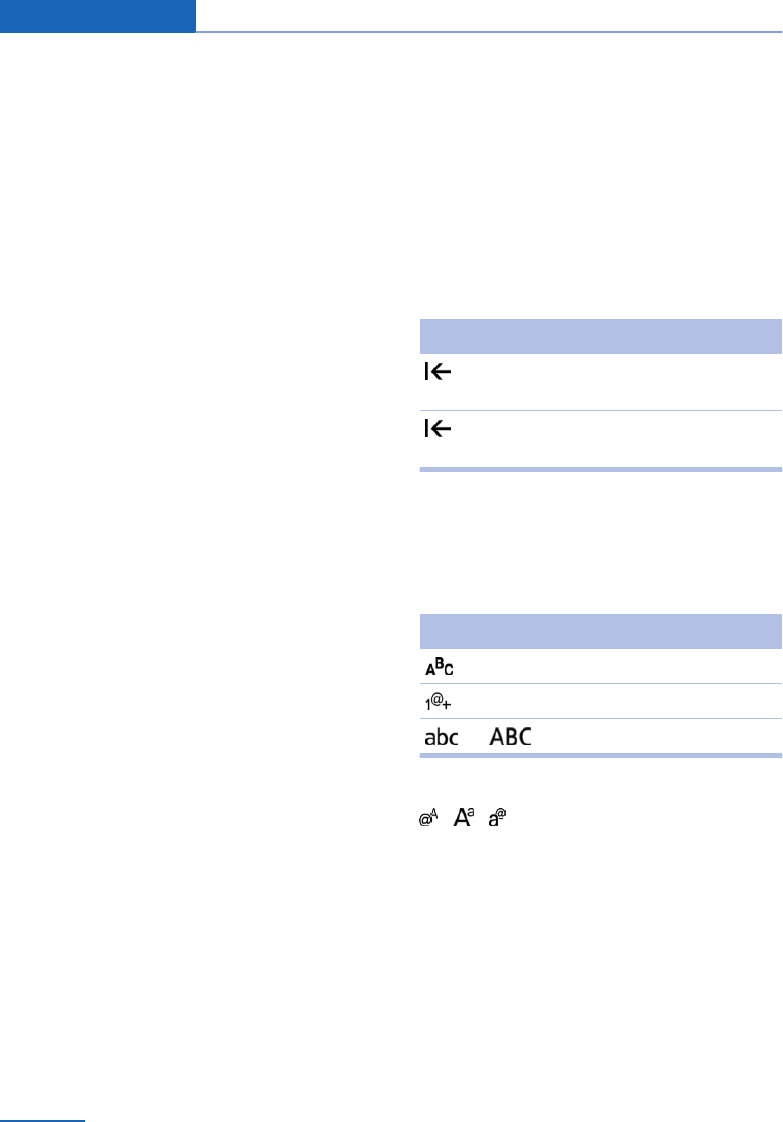Viewport: 783px width, 1122px height.
Task: Select the raised-B ABC letters icon
Action: [440, 667]
